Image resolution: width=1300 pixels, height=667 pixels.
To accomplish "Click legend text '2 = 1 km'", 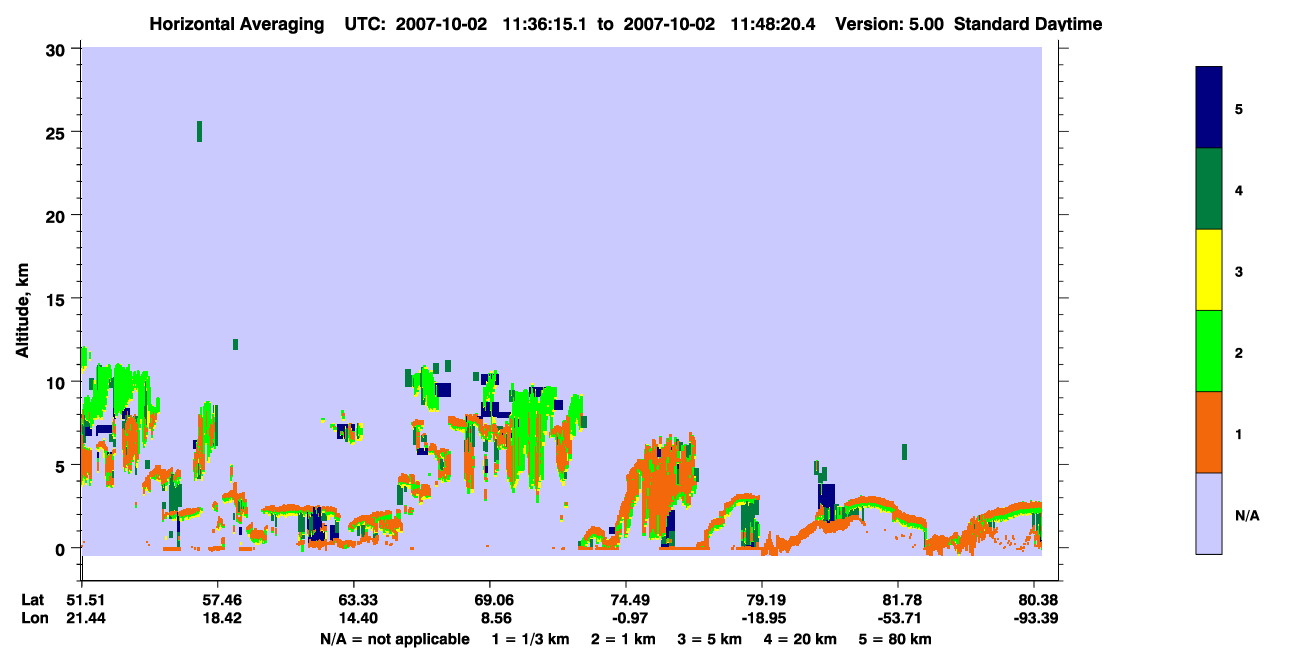I will [x=623, y=639].
